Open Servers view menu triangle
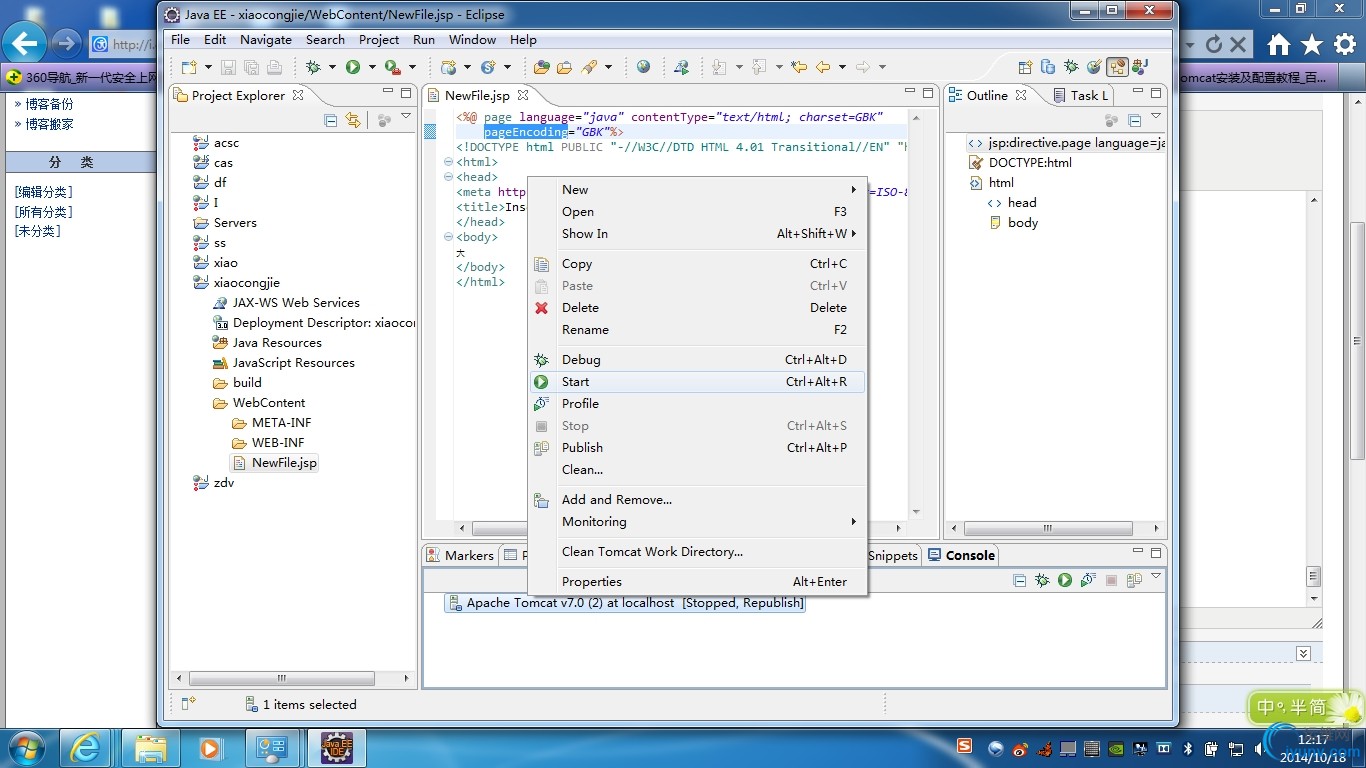The width and height of the screenshot is (1366, 768). click(x=1156, y=578)
